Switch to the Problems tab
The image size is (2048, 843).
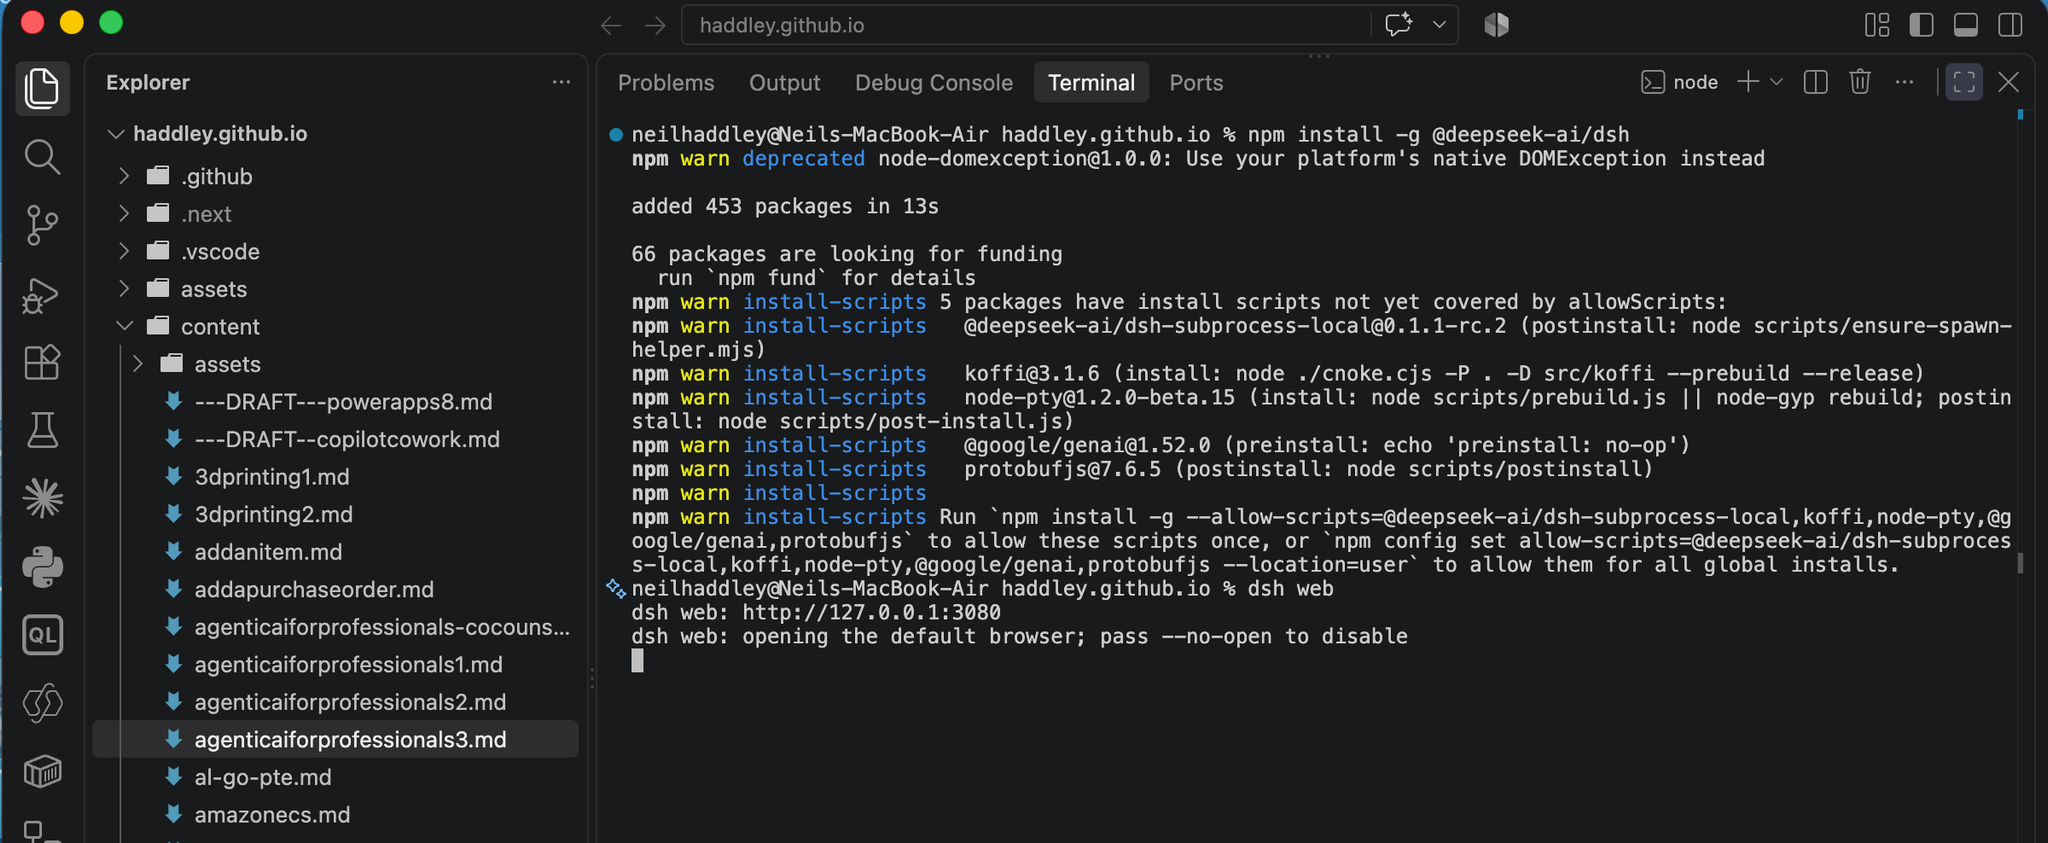click(666, 83)
